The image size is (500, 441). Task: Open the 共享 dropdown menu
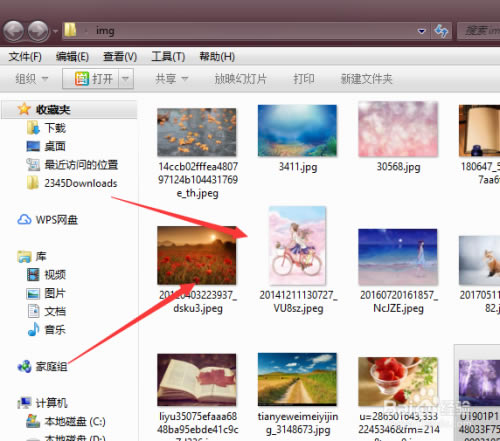(x=172, y=79)
